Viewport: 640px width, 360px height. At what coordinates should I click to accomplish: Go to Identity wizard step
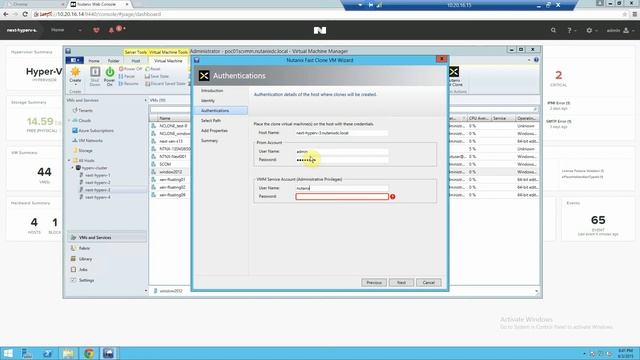[208, 100]
